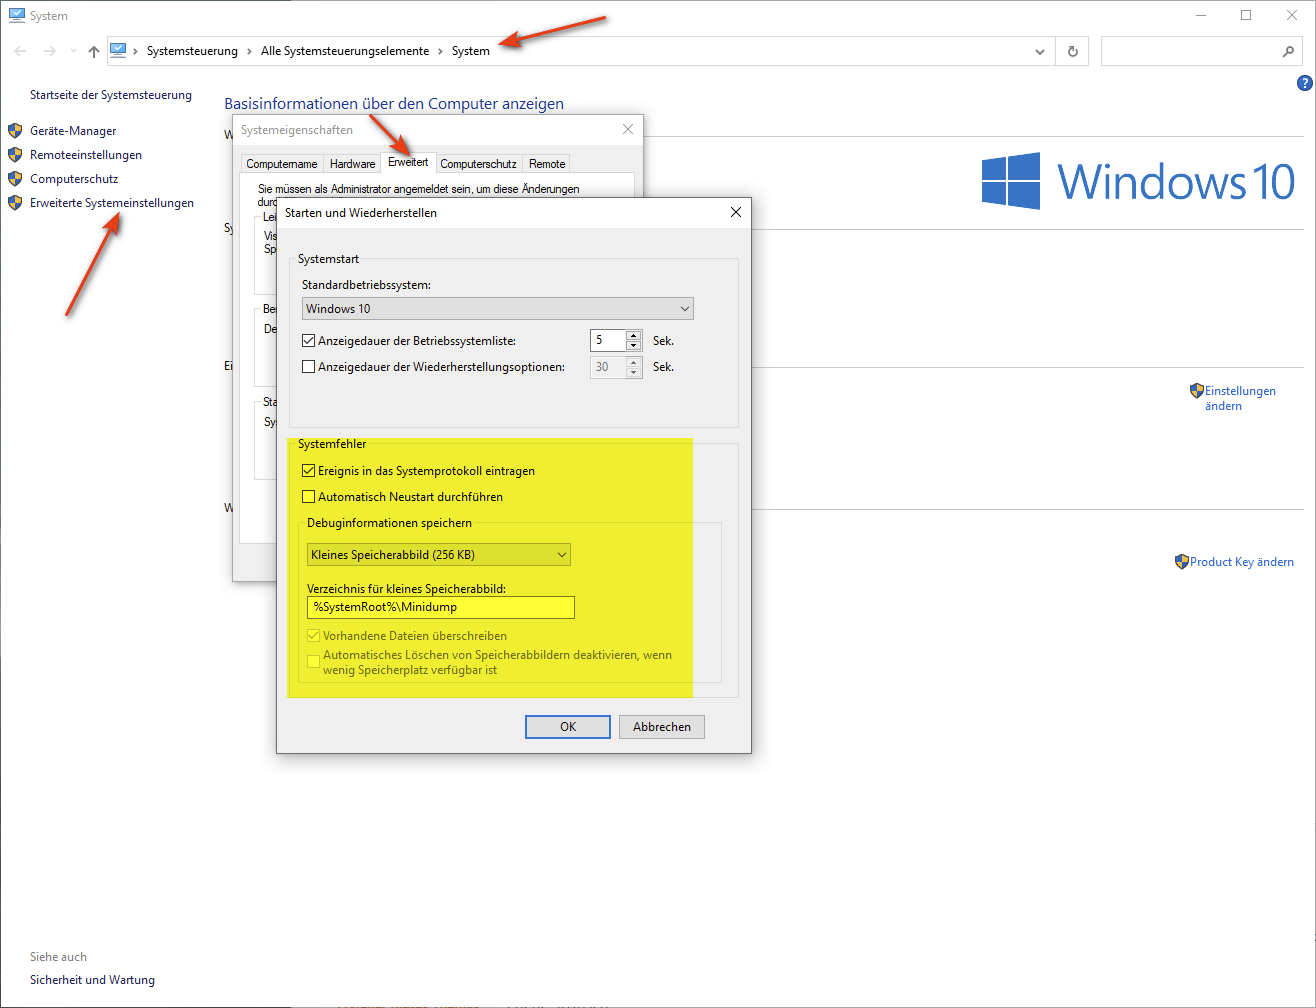Image resolution: width=1316 pixels, height=1008 pixels.
Task: Decrease Betriebssystemliste seconds with down arrow
Action: [633, 346]
